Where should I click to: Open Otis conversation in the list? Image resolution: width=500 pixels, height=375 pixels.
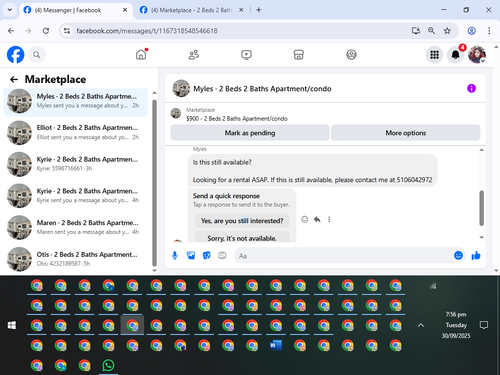pos(76,259)
